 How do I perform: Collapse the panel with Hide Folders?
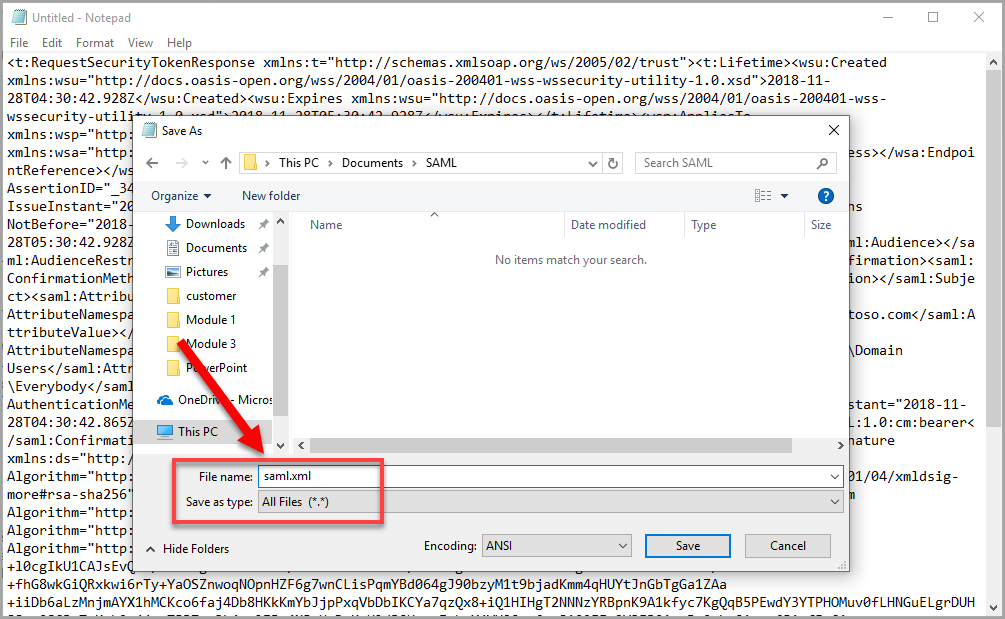click(187, 549)
